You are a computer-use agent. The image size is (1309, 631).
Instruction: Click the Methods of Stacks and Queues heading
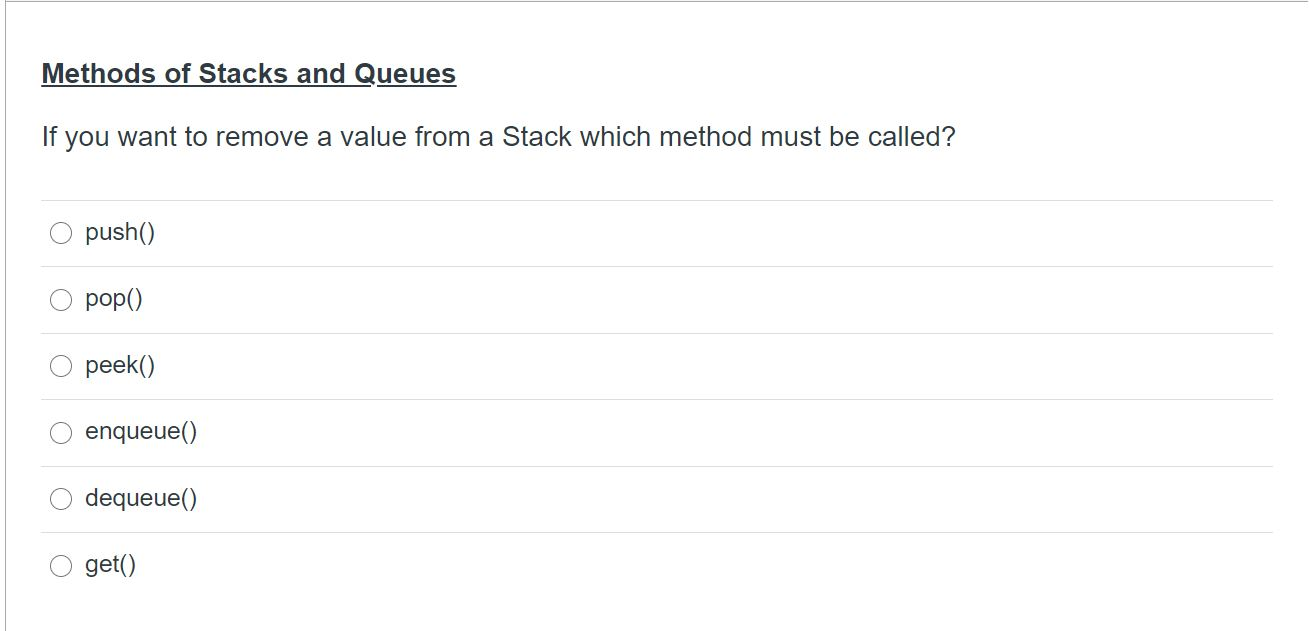coord(249,74)
